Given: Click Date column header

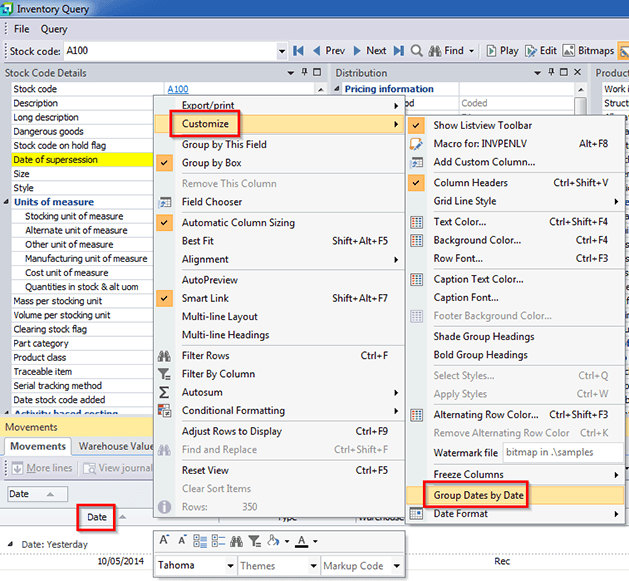Looking at the screenshot, I should pos(97,517).
